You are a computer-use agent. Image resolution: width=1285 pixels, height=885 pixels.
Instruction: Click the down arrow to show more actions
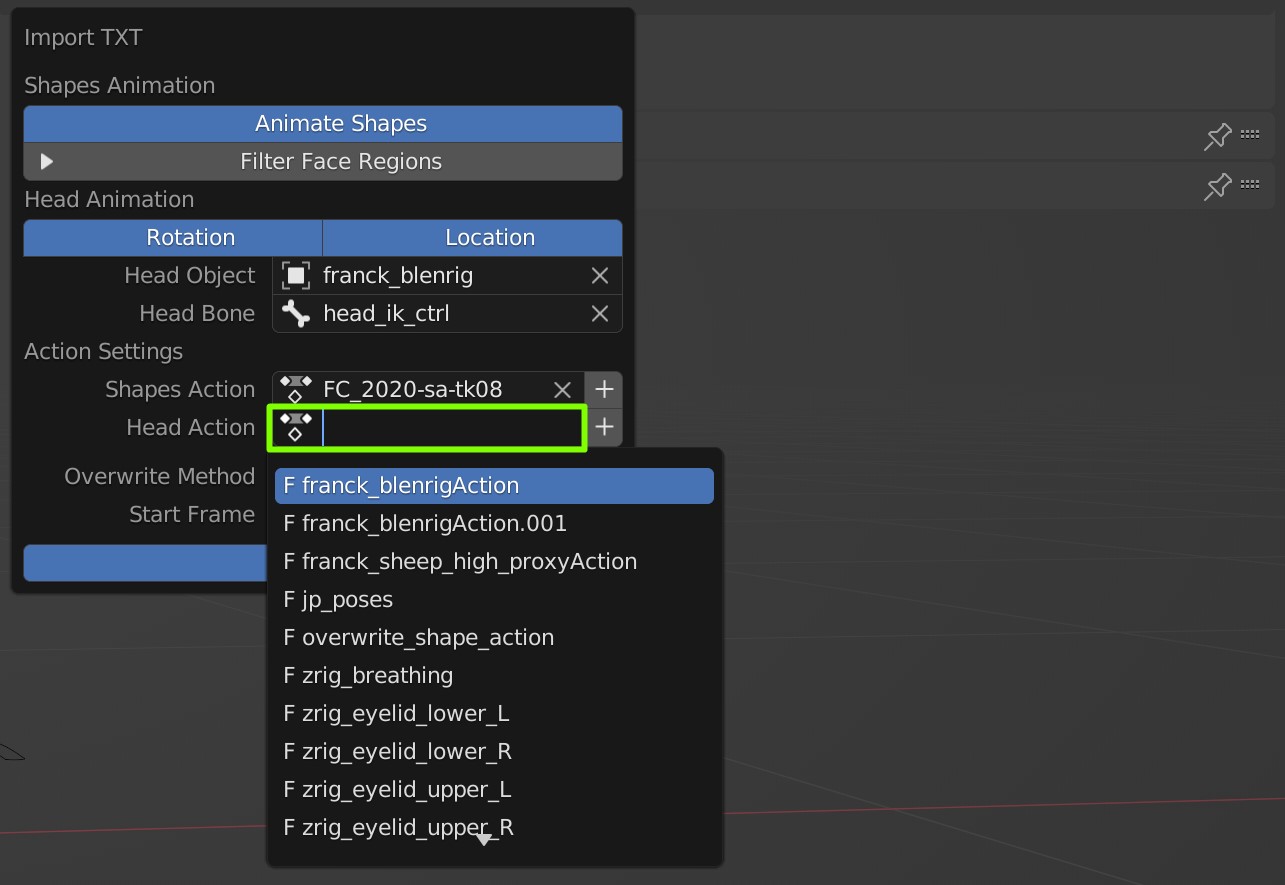(x=484, y=840)
